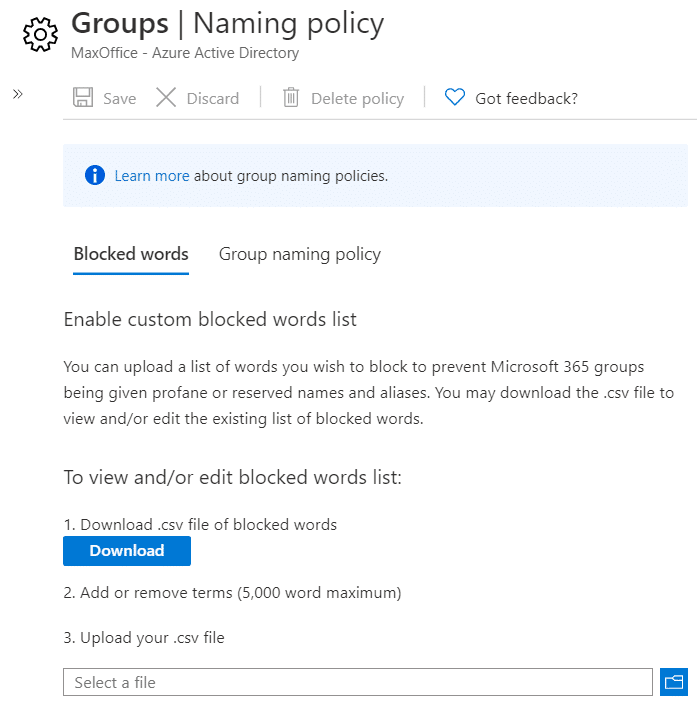This screenshot has height=719, width=697.
Task: Click the MaxOffice - Azure Active Directory subtitle
Action: click(x=185, y=53)
